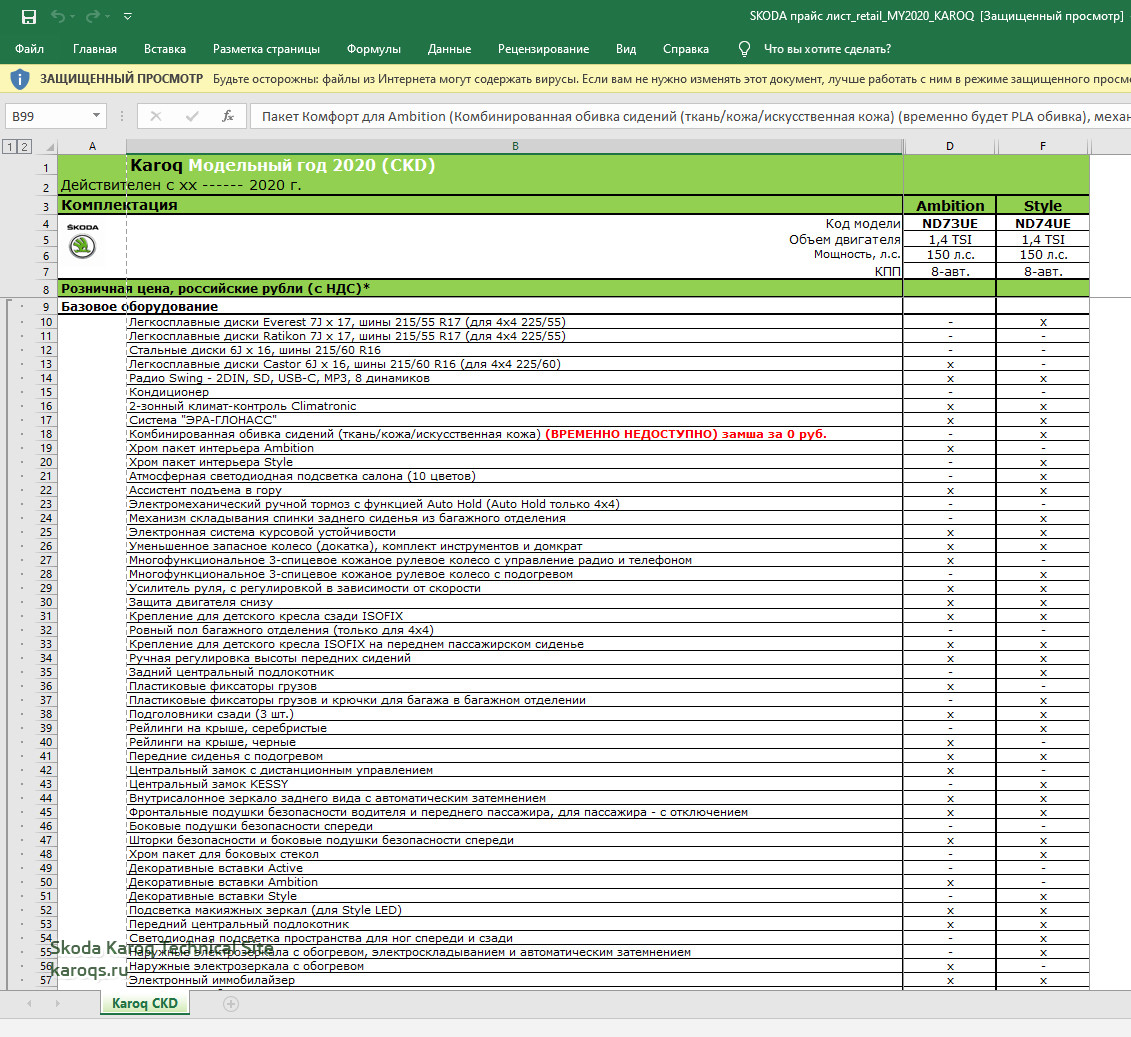This screenshot has height=1037, width=1131.
Task: Click the Name Box showing B99
Action: pos(46,116)
